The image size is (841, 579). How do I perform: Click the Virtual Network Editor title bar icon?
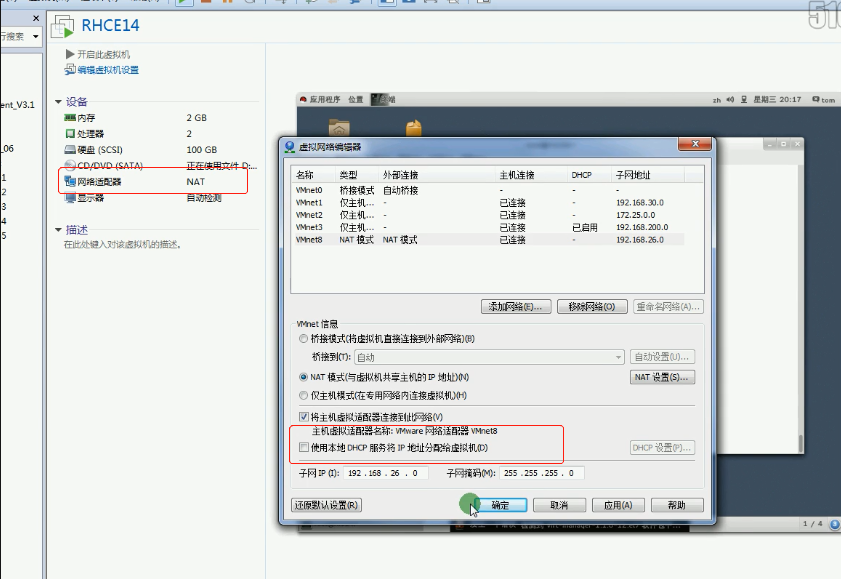(290, 147)
